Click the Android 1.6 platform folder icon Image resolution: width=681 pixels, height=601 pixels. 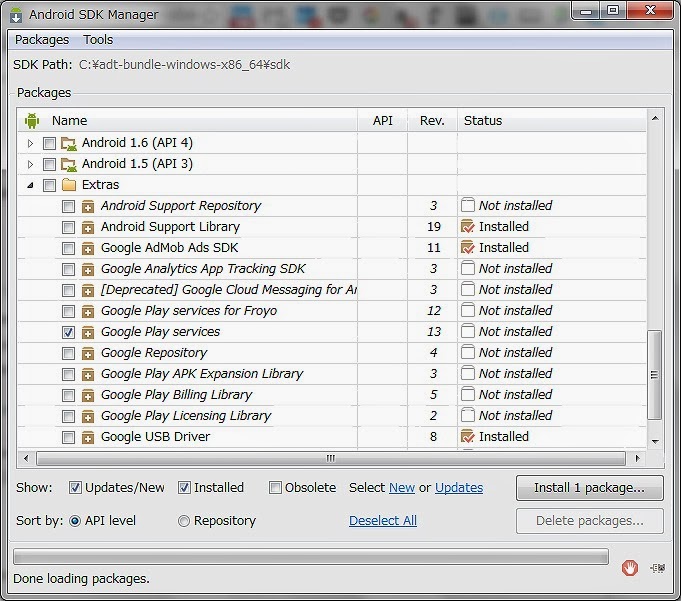[69, 143]
